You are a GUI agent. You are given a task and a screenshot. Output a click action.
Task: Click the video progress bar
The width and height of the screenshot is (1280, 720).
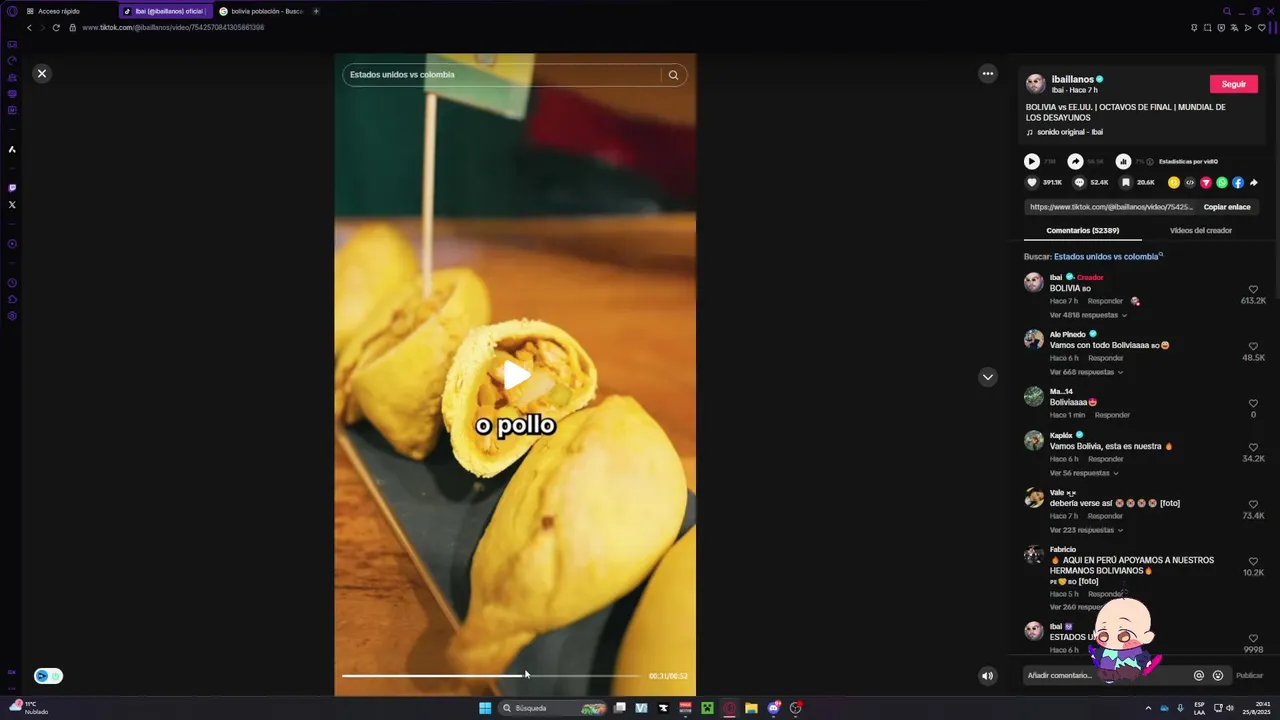(490, 676)
